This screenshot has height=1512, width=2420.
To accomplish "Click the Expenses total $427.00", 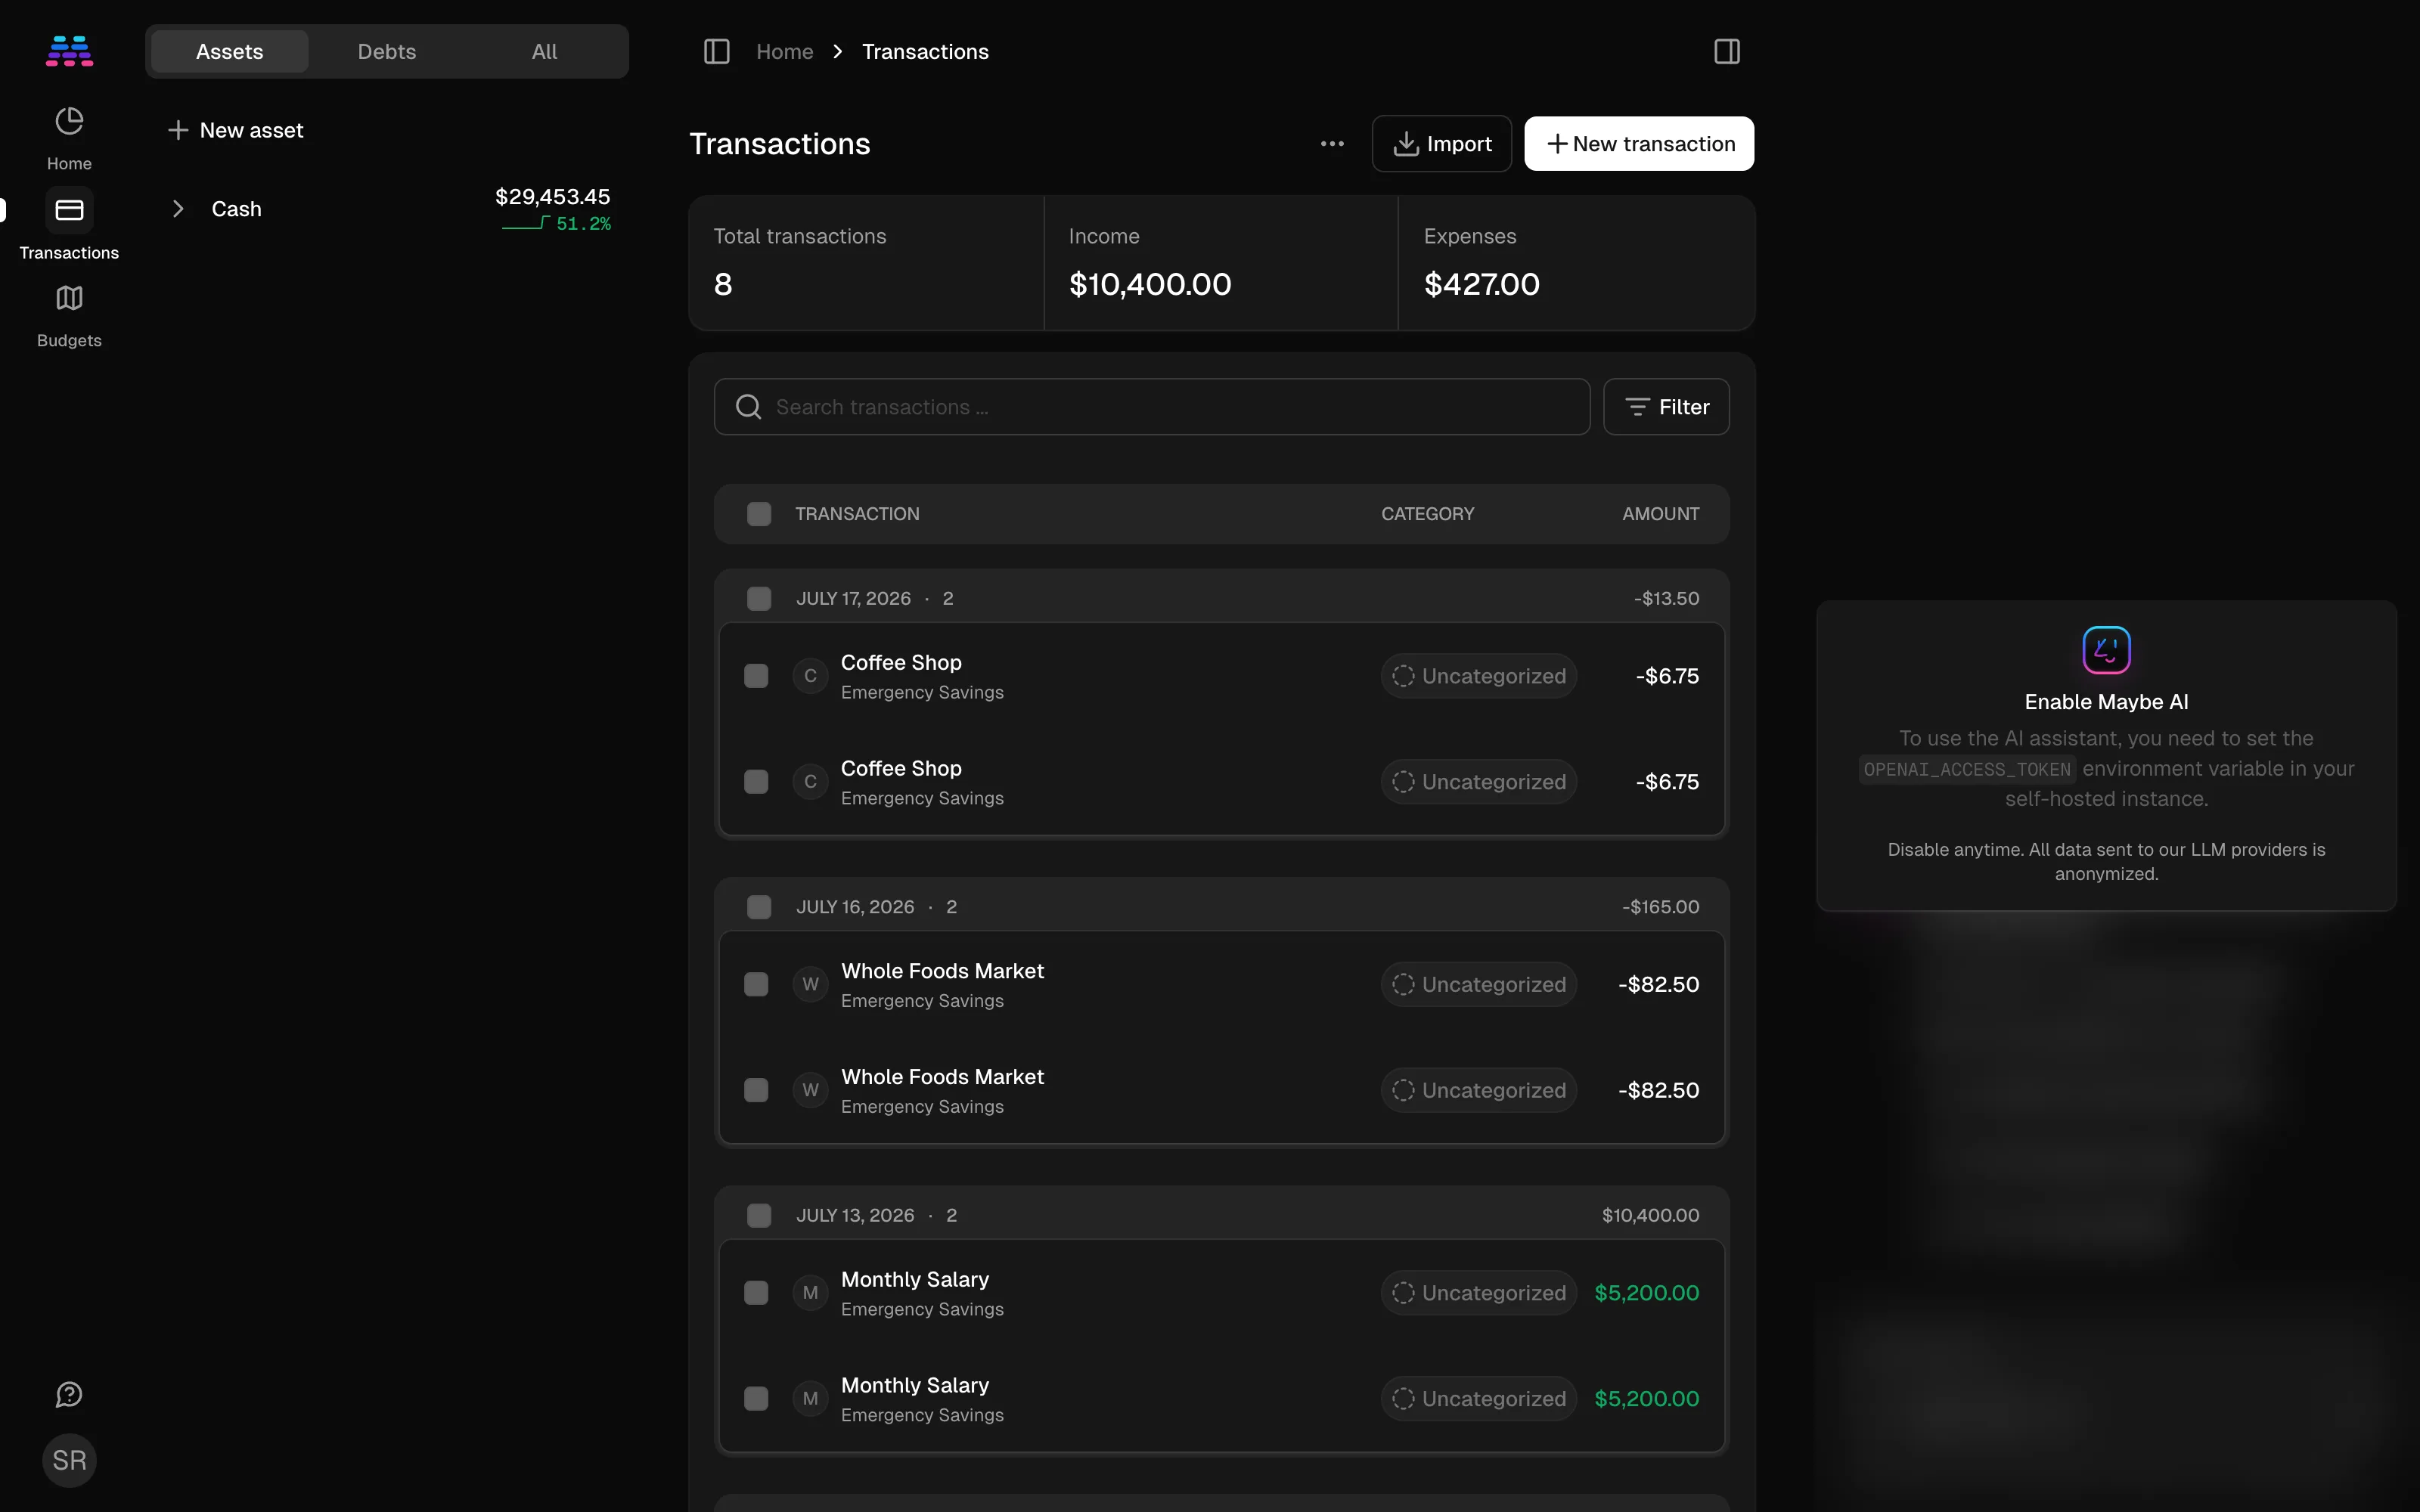I will (x=1482, y=284).
